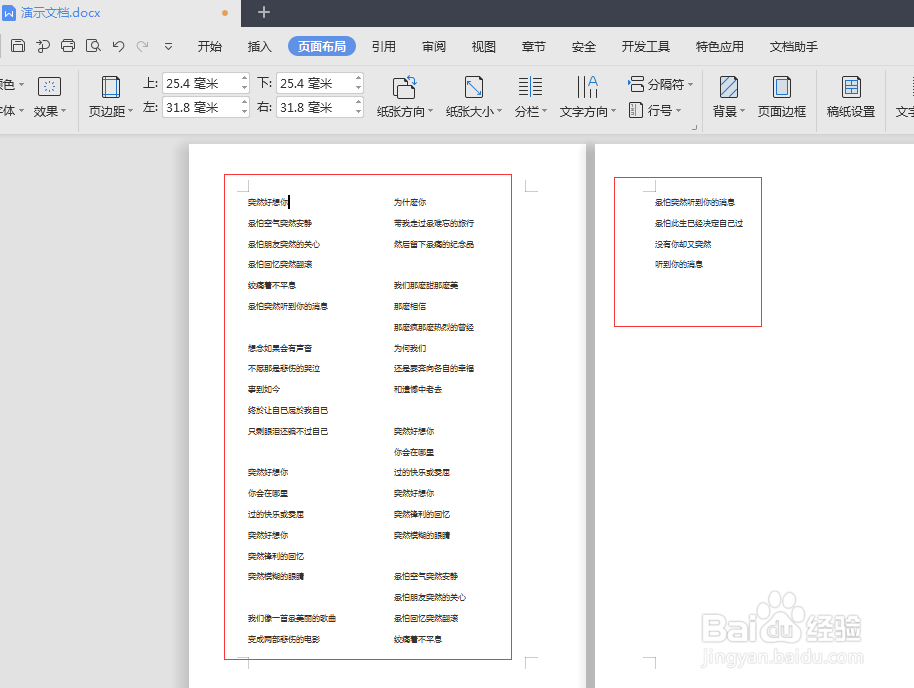This screenshot has width=914, height=688.
Task: Click the line 突然好想你 at column top
Action: tap(268, 202)
